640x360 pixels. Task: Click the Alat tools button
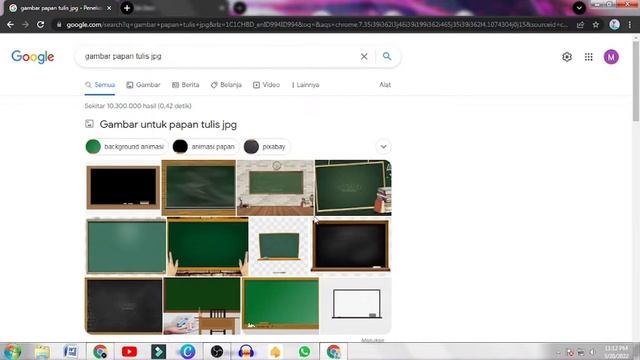click(385, 85)
